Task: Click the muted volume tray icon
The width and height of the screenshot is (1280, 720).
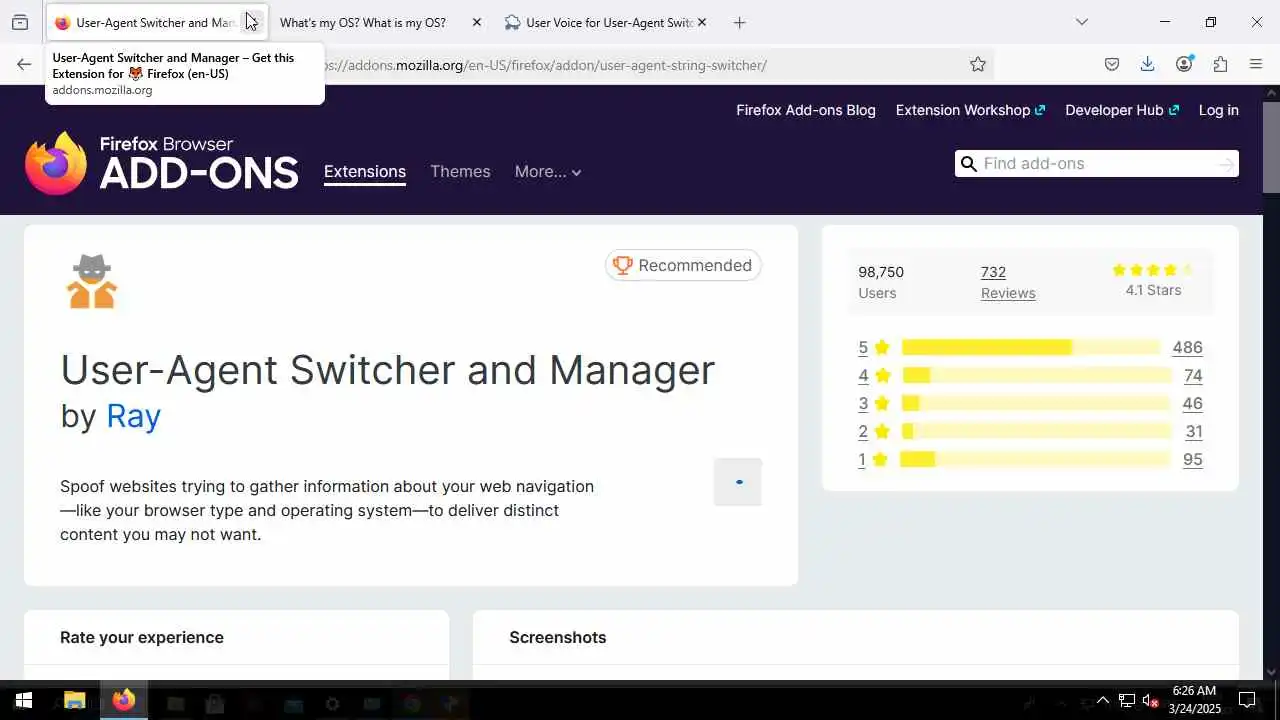Action: pos(1151,700)
